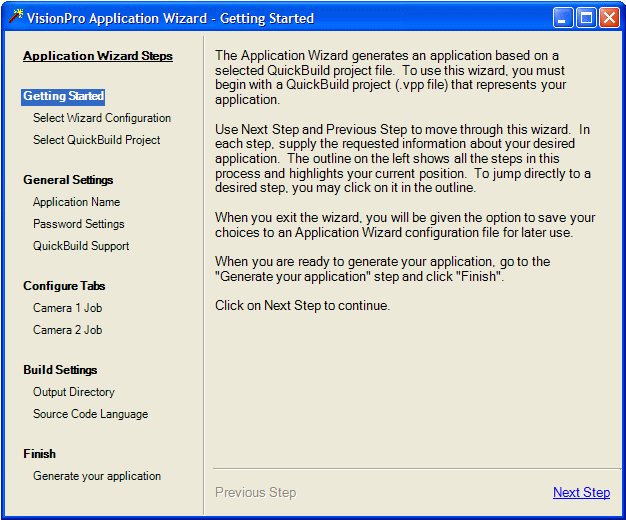
Task: Select Generate your application step
Action: [x=97, y=476]
